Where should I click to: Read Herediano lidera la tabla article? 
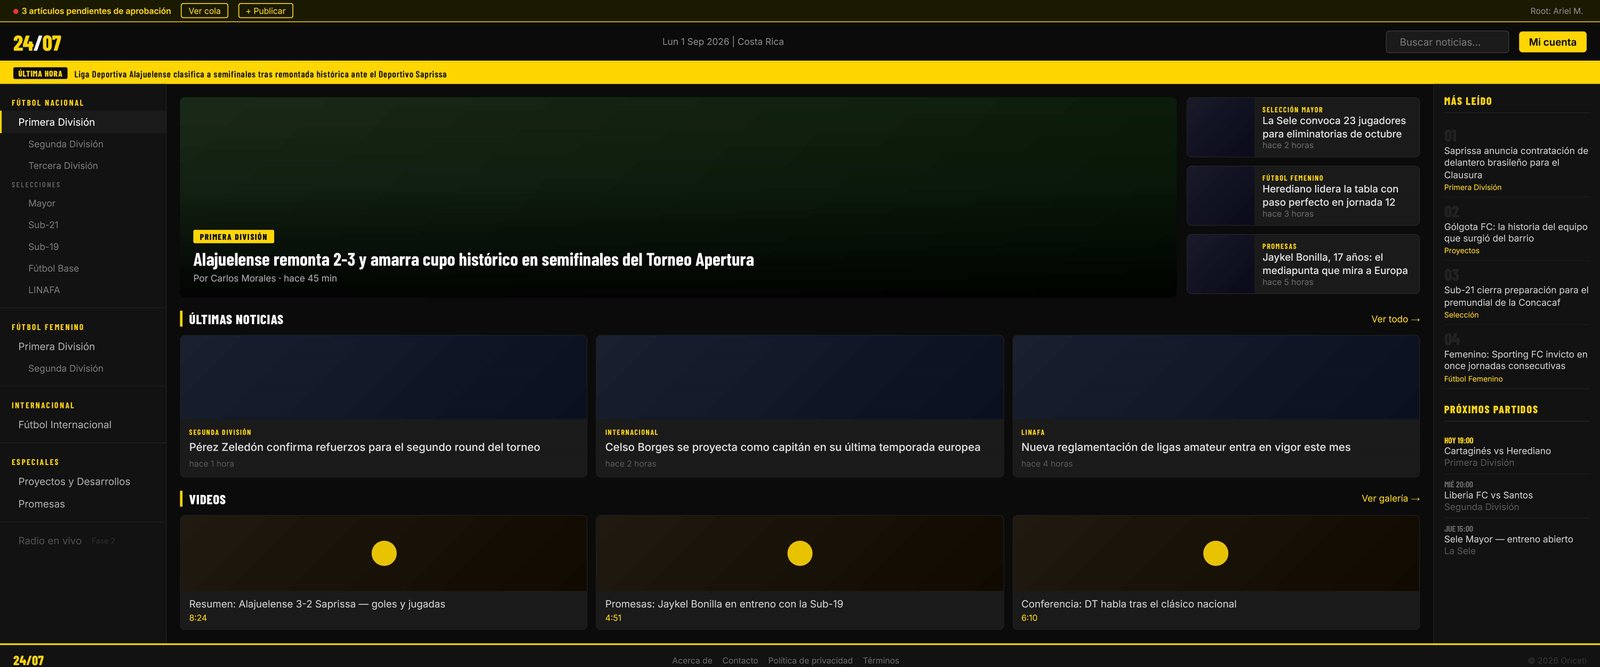(1303, 195)
